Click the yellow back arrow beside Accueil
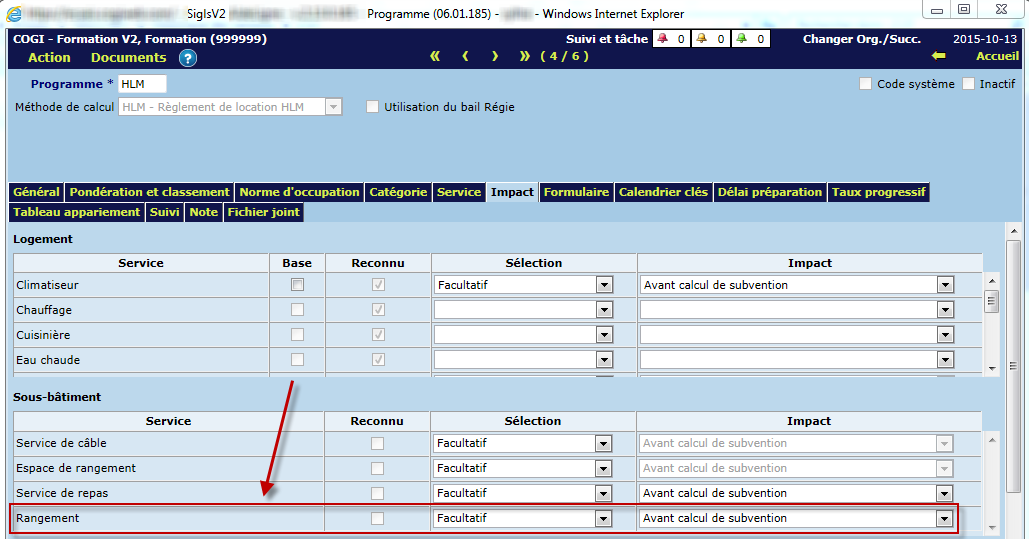This screenshot has width=1029, height=539. [x=938, y=56]
